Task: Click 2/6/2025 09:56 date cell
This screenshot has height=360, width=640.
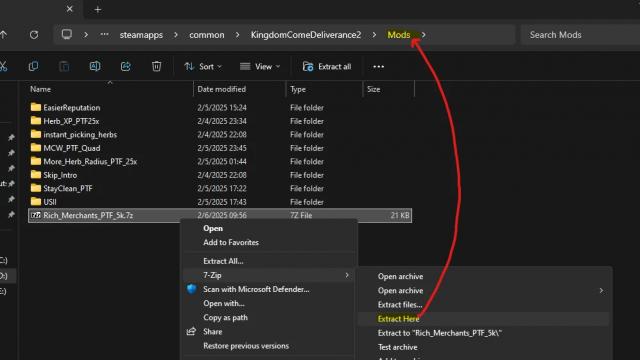Action: click(x=222, y=216)
